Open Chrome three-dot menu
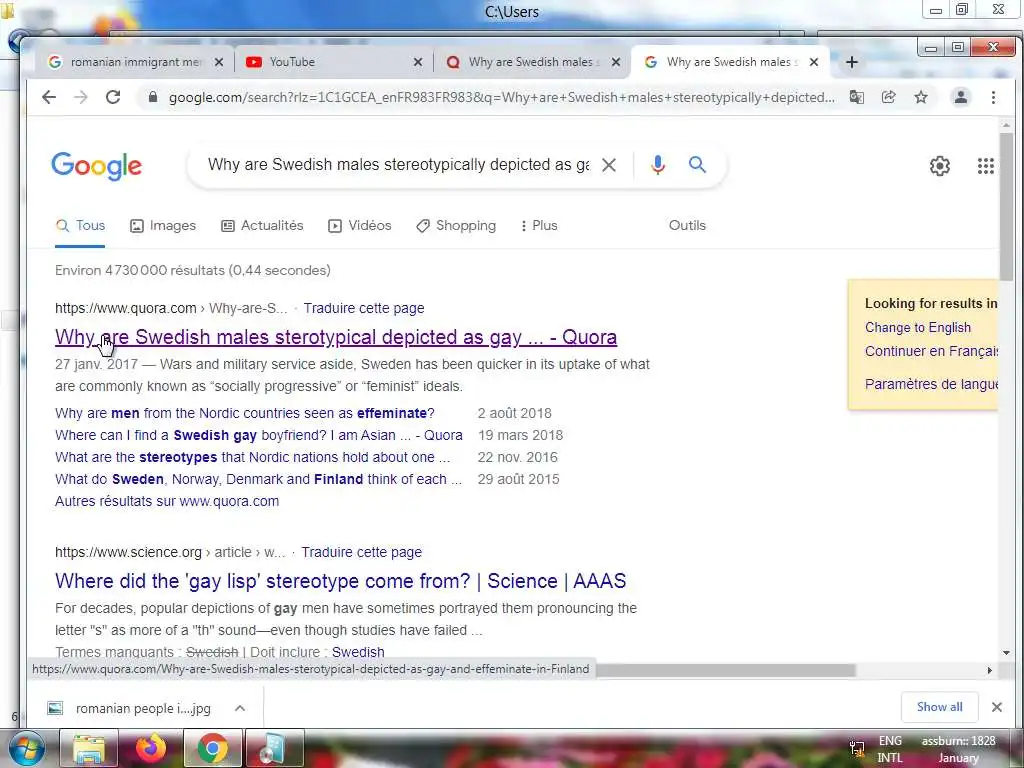The height and width of the screenshot is (768, 1024). [x=993, y=97]
